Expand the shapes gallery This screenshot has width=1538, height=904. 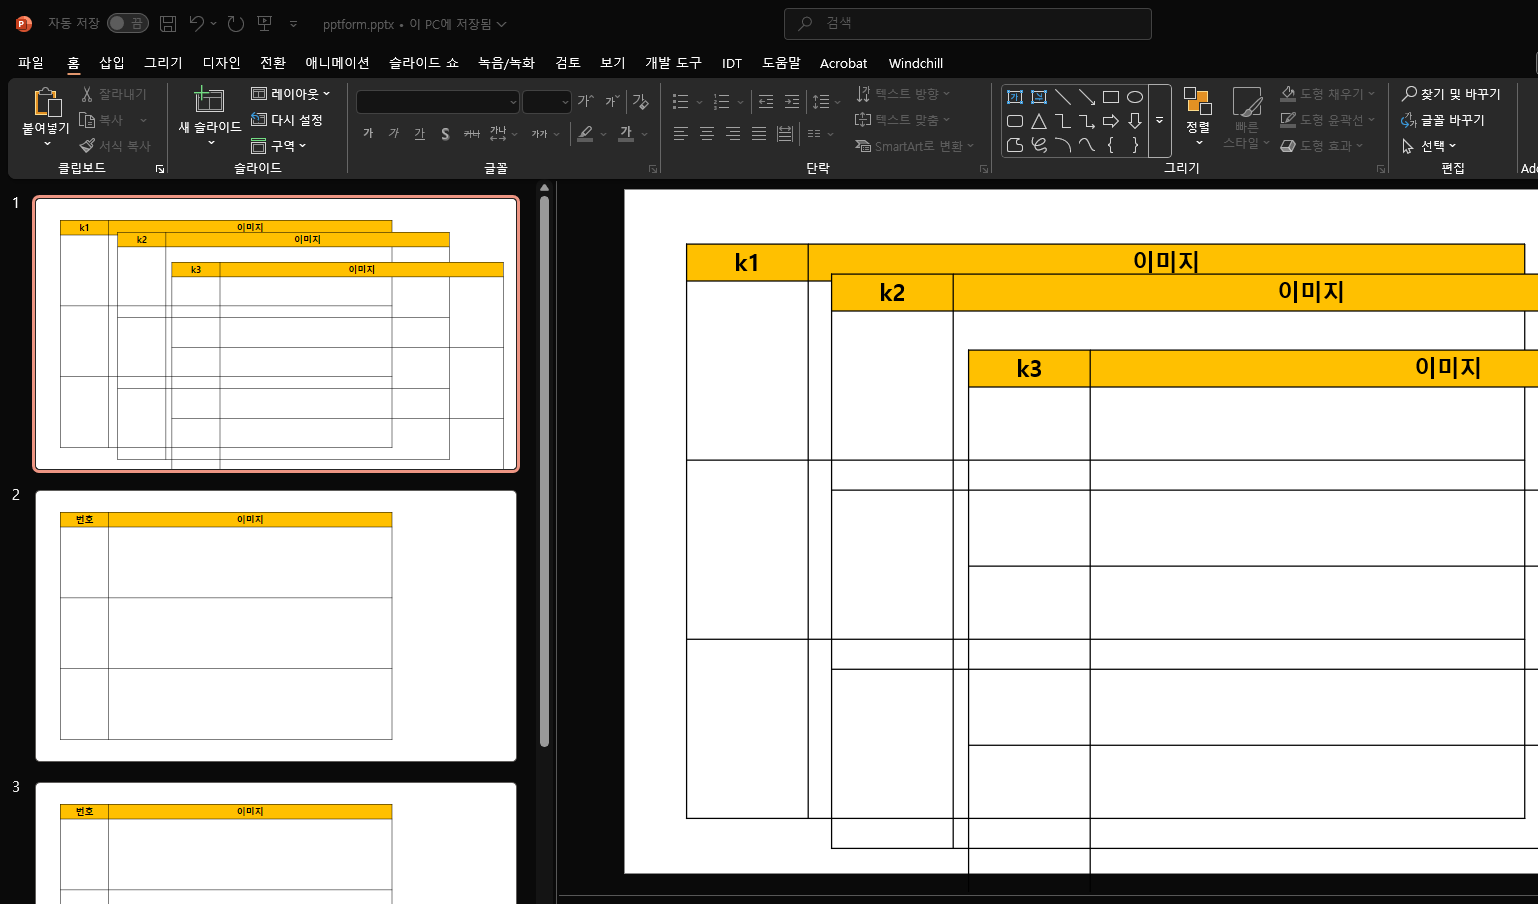click(x=1160, y=121)
